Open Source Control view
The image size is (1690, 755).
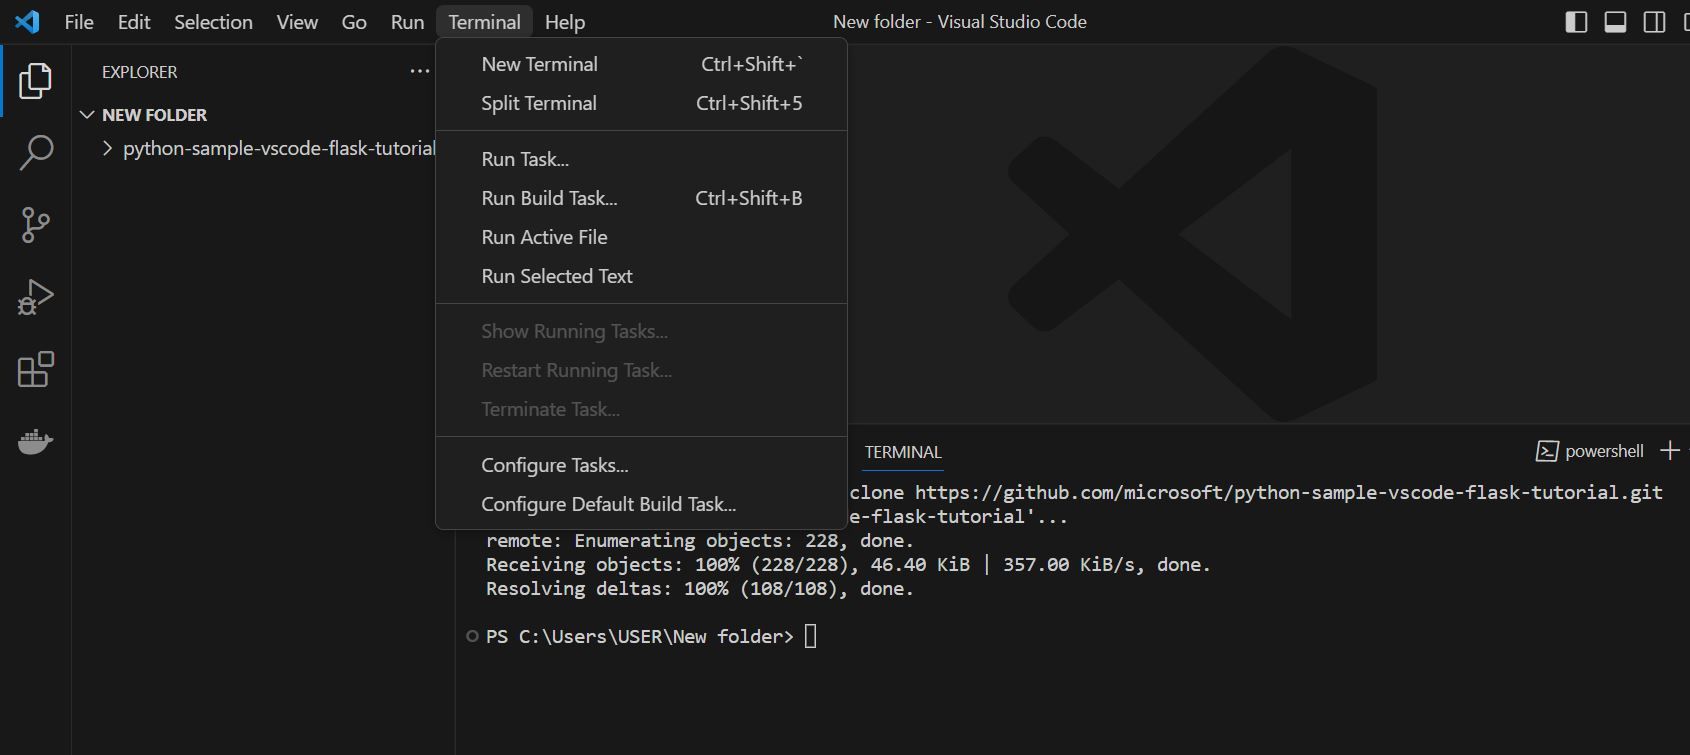click(35, 225)
